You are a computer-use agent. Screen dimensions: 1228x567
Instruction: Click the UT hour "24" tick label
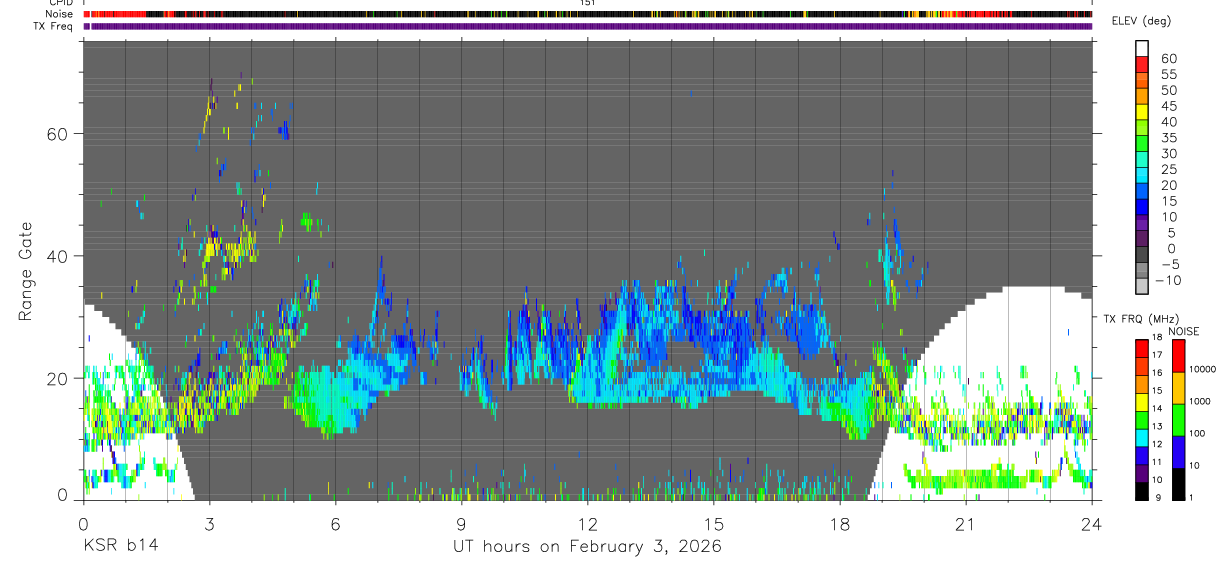pyautogui.click(x=1092, y=524)
